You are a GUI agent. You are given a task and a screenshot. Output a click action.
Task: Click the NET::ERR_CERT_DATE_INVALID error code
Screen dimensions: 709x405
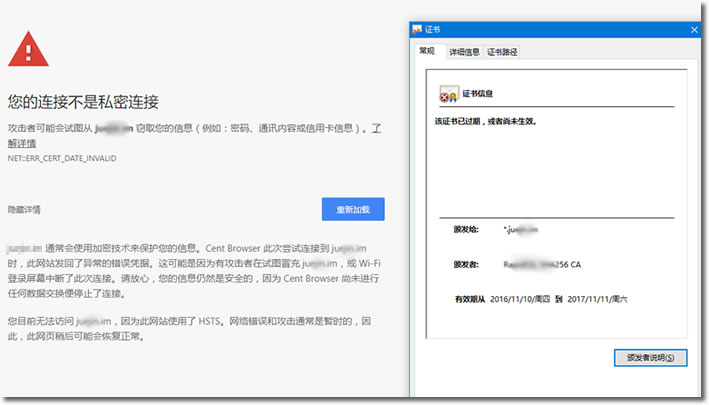[63, 158]
